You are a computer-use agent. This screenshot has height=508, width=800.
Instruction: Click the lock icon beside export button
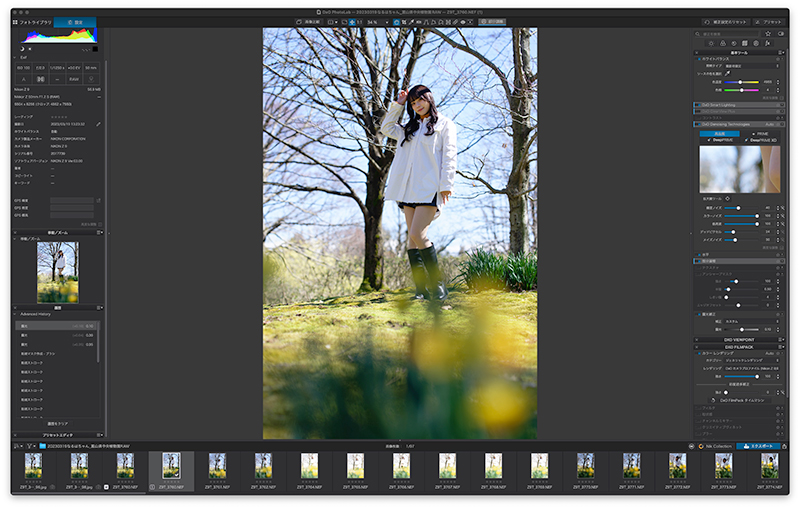coord(784,446)
